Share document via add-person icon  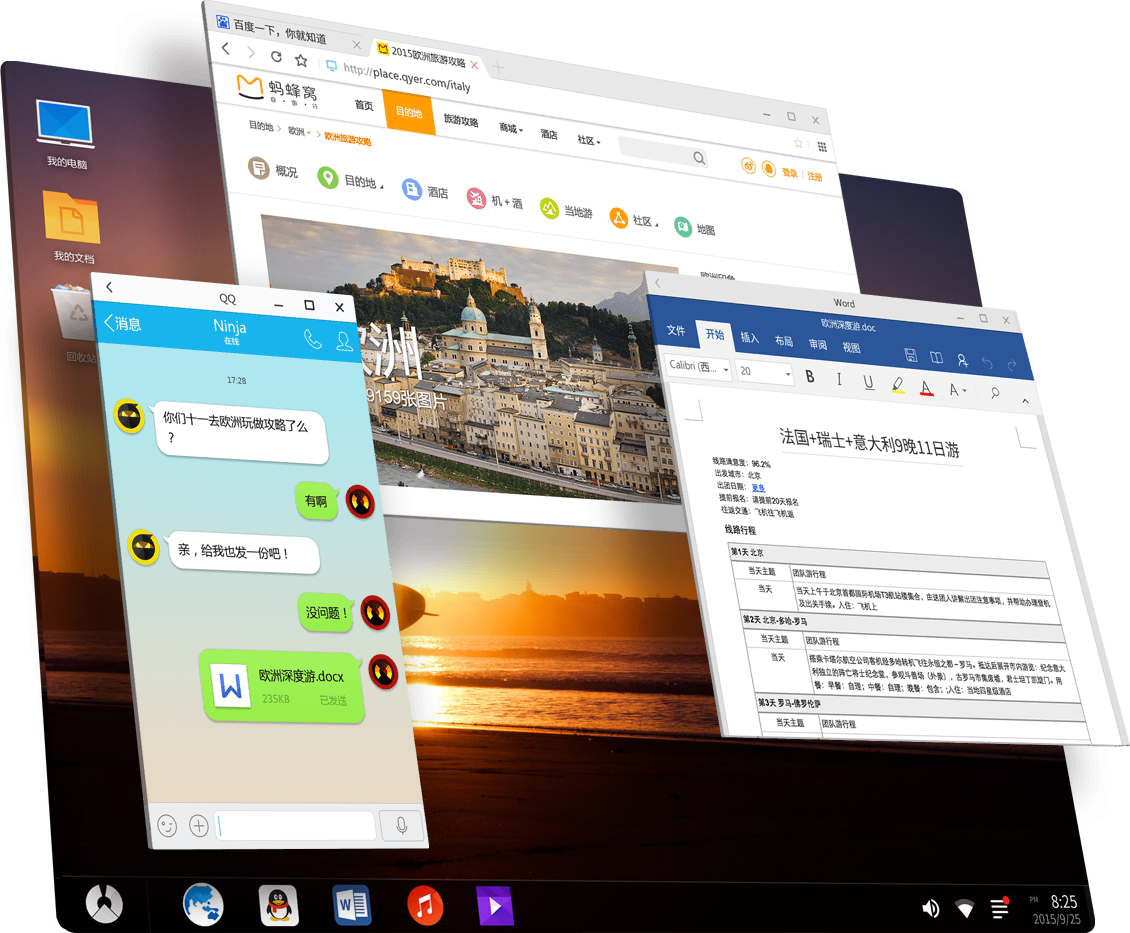[x=962, y=360]
